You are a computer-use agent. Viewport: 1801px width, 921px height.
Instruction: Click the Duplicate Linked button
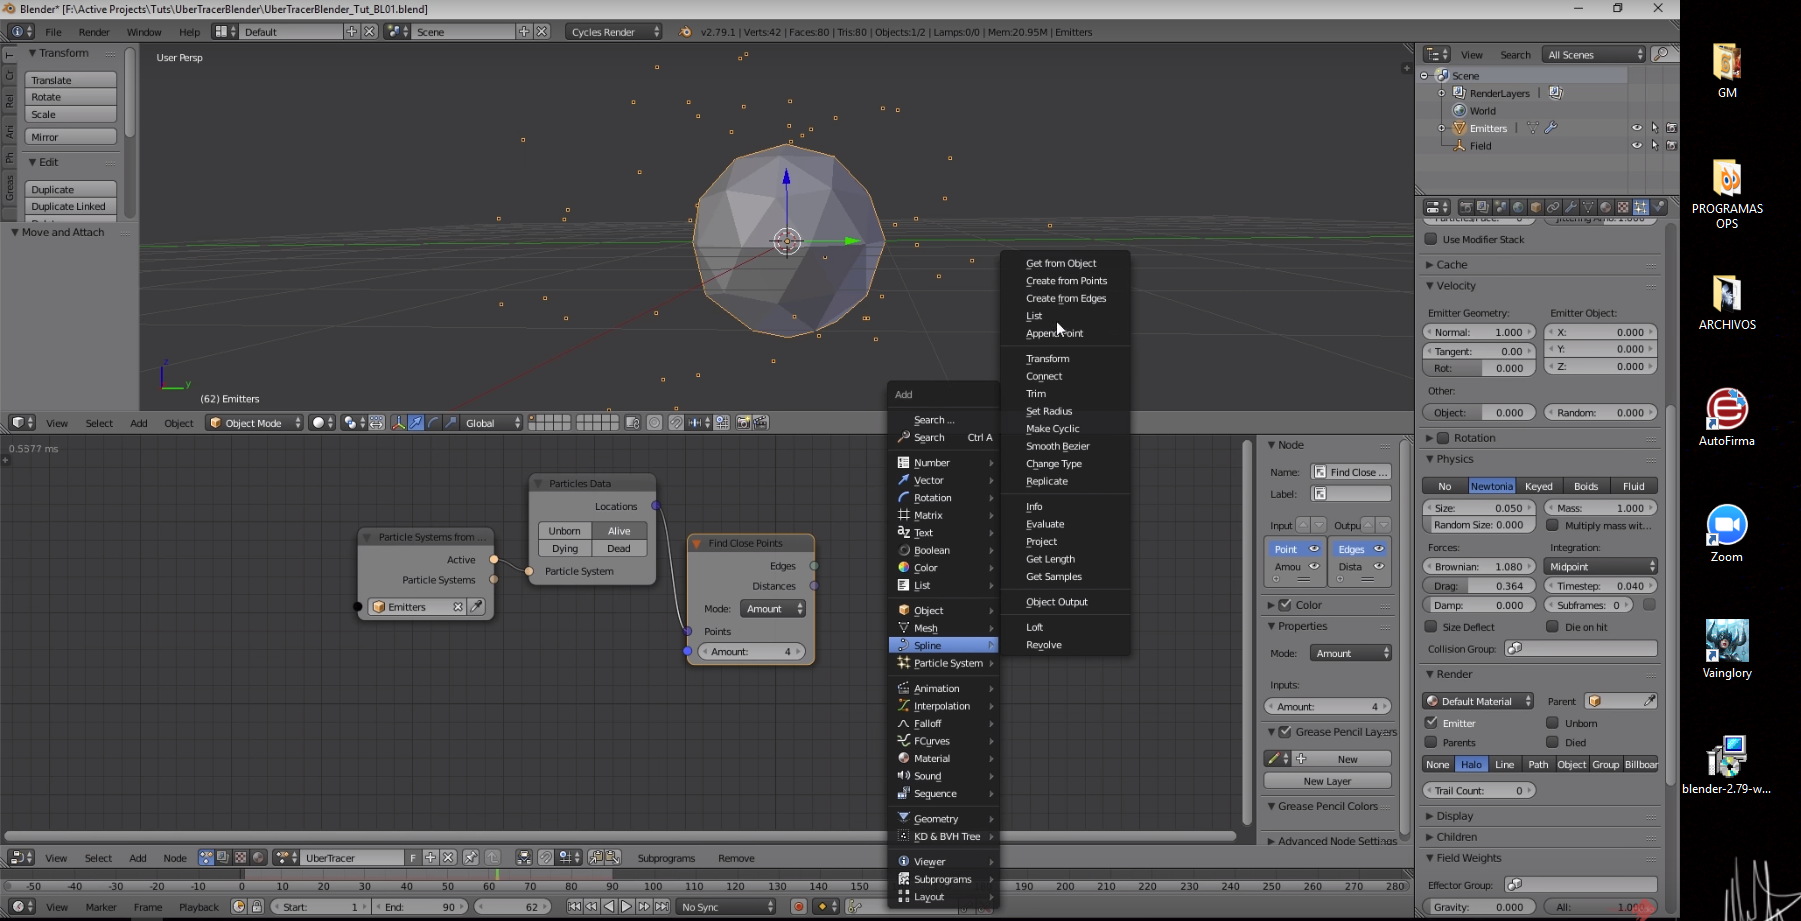(71, 207)
